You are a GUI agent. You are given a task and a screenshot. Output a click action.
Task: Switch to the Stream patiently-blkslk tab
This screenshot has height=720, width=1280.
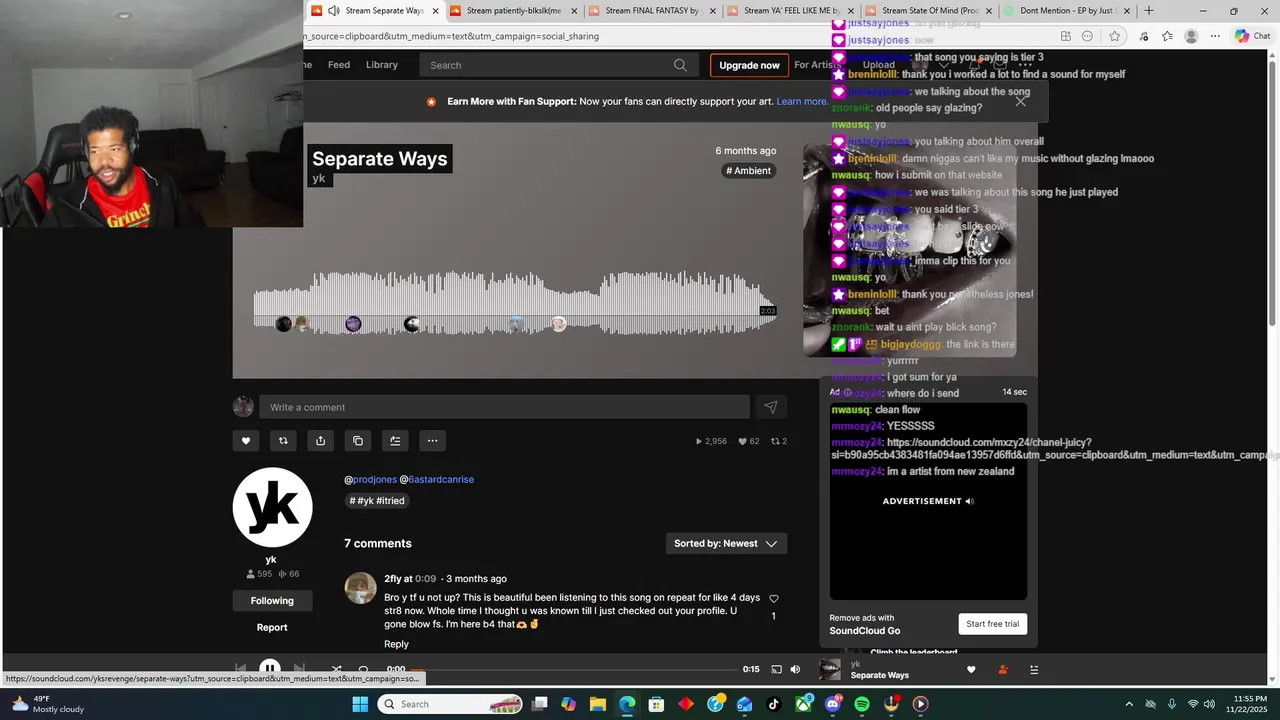(x=513, y=11)
